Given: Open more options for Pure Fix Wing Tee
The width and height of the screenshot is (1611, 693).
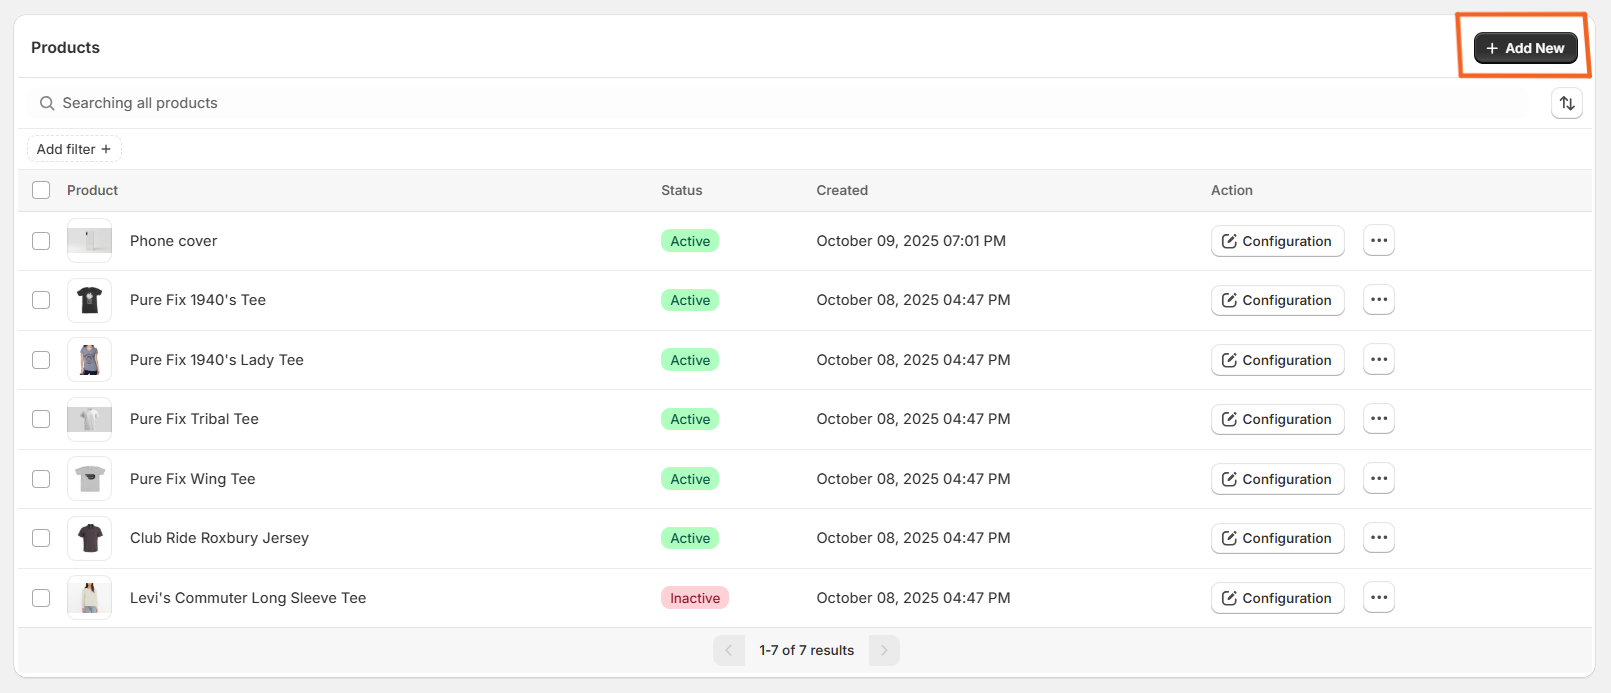Looking at the screenshot, I should (x=1378, y=479).
